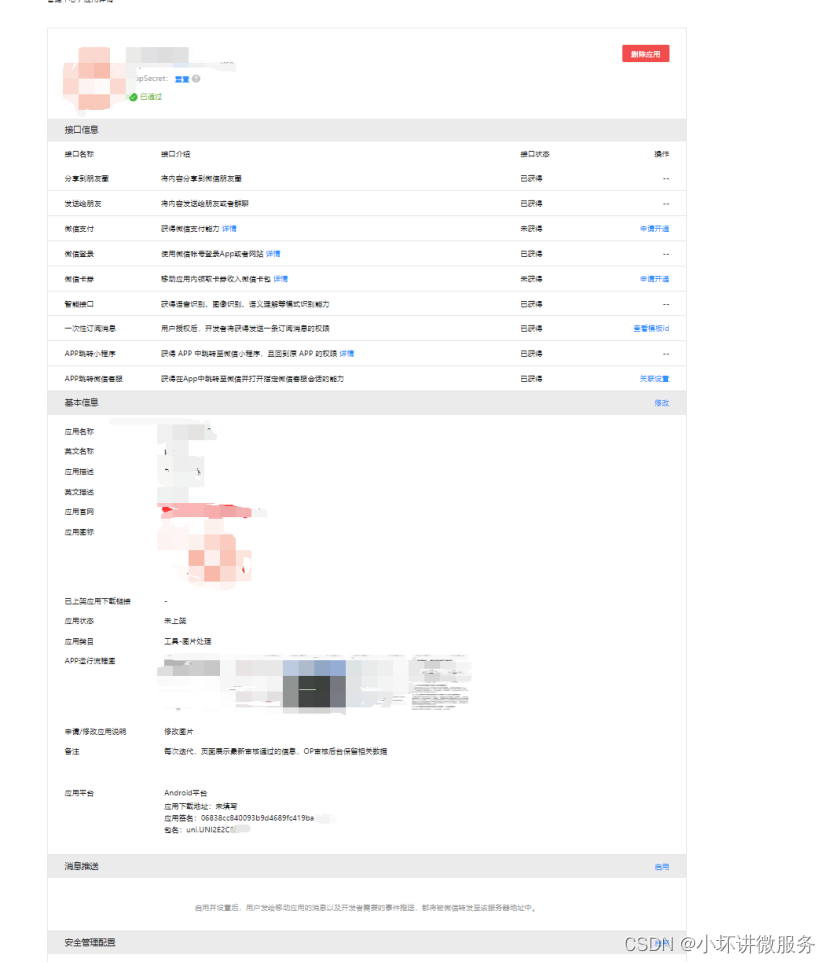Click the 接口名称 column header
The image size is (830, 963).
pyautogui.click(x=79, y=154)
